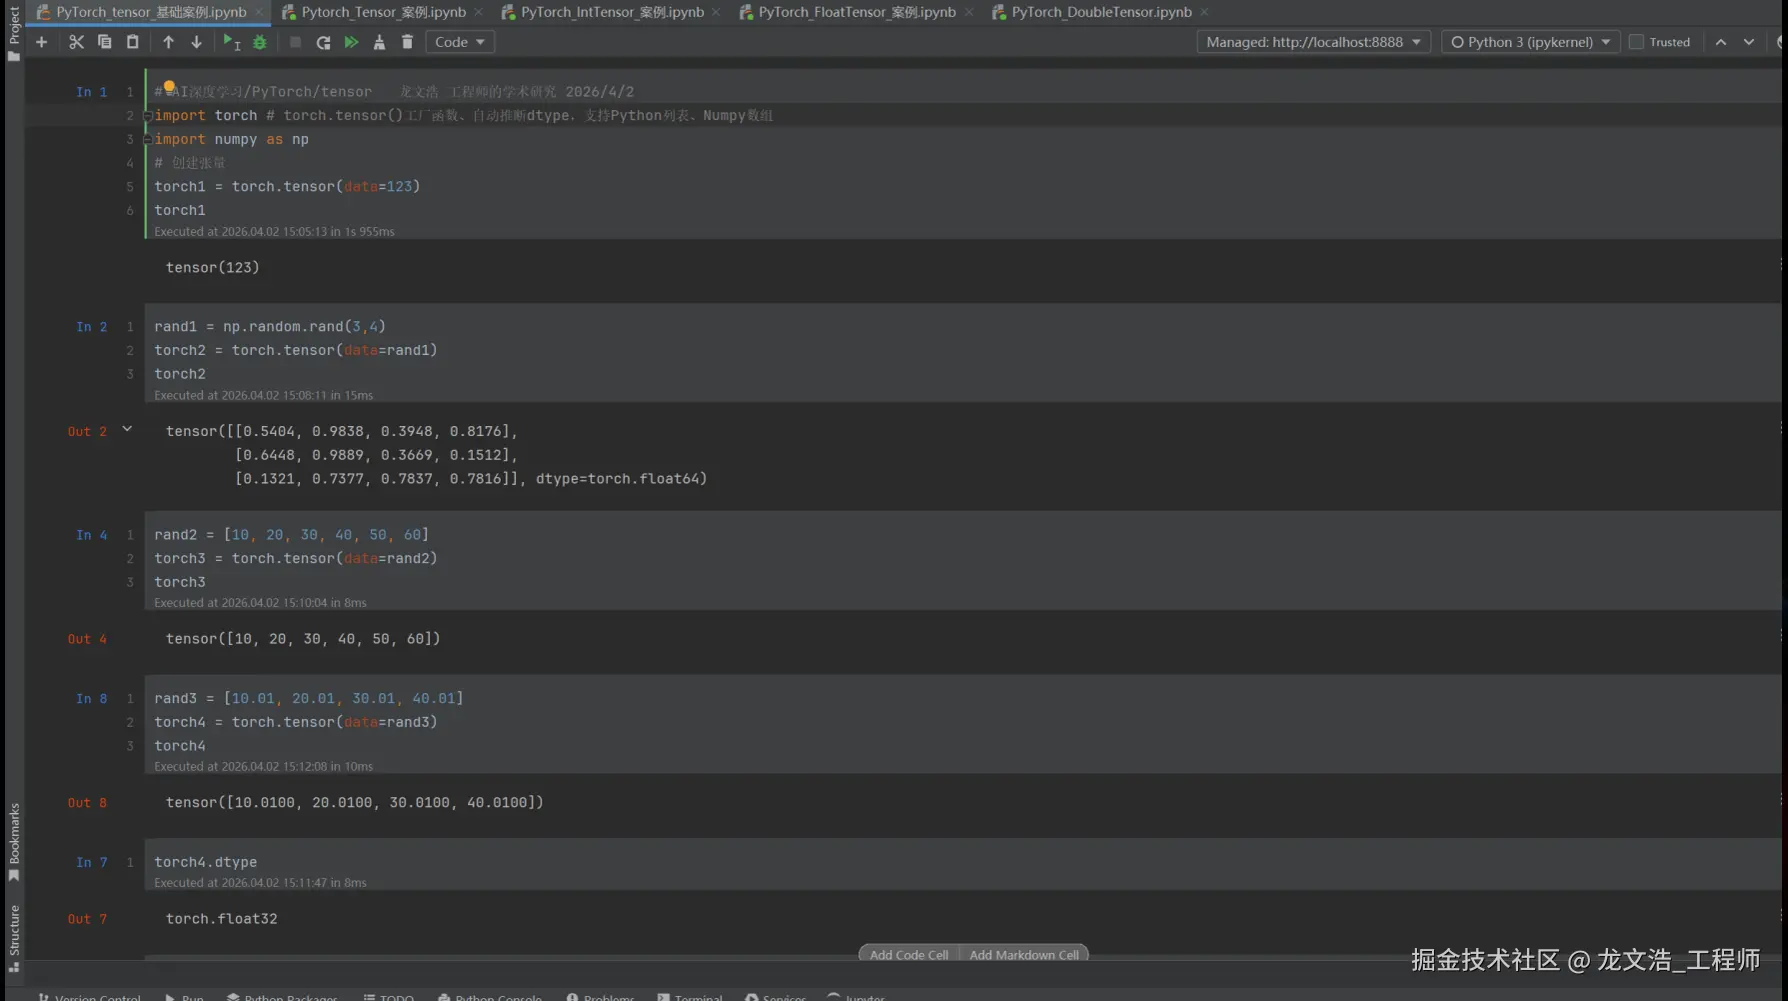The image size is (1788, 1001).
Task: Restart the kernel
Action: (323, 42)
